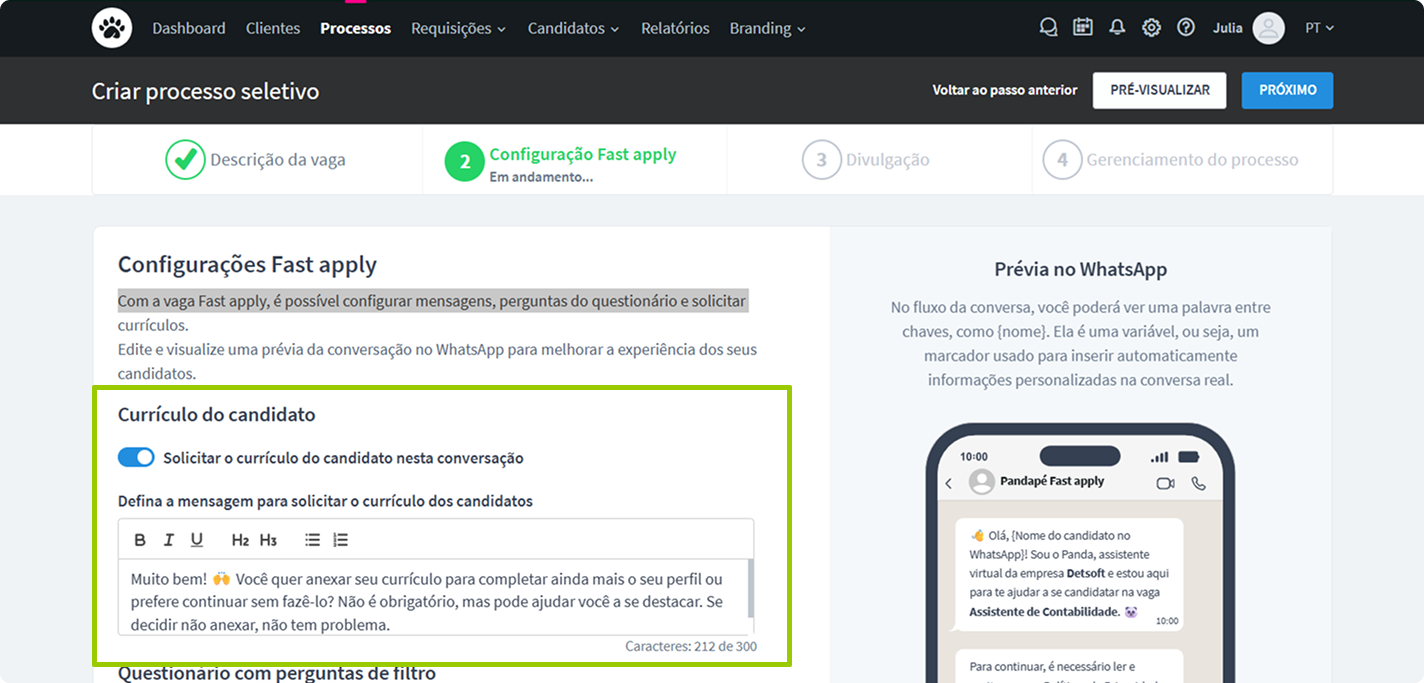Disable requesting the candidate's resume
Viewport: 1424px width, 683px height.
click(136, 457)
